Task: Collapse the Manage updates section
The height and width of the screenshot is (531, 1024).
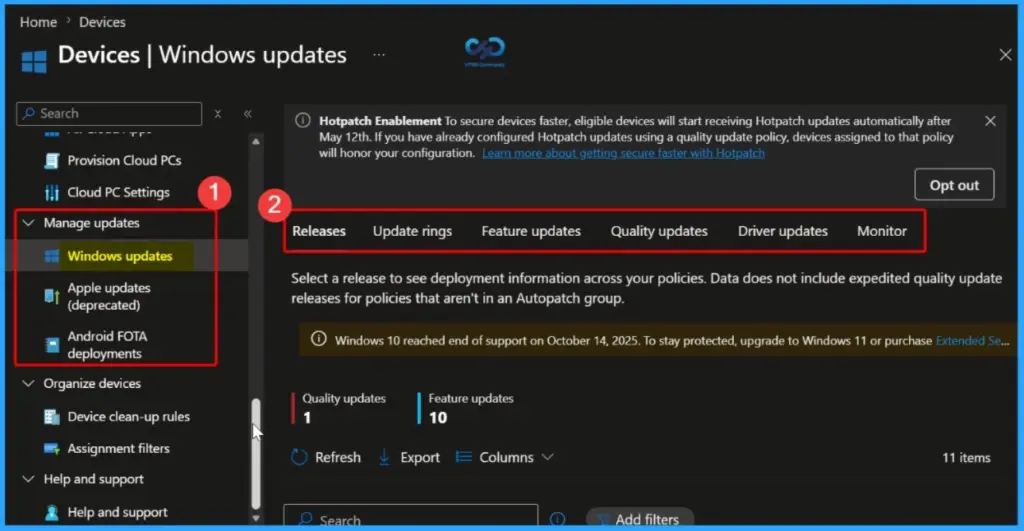Action: pos(28,223)
